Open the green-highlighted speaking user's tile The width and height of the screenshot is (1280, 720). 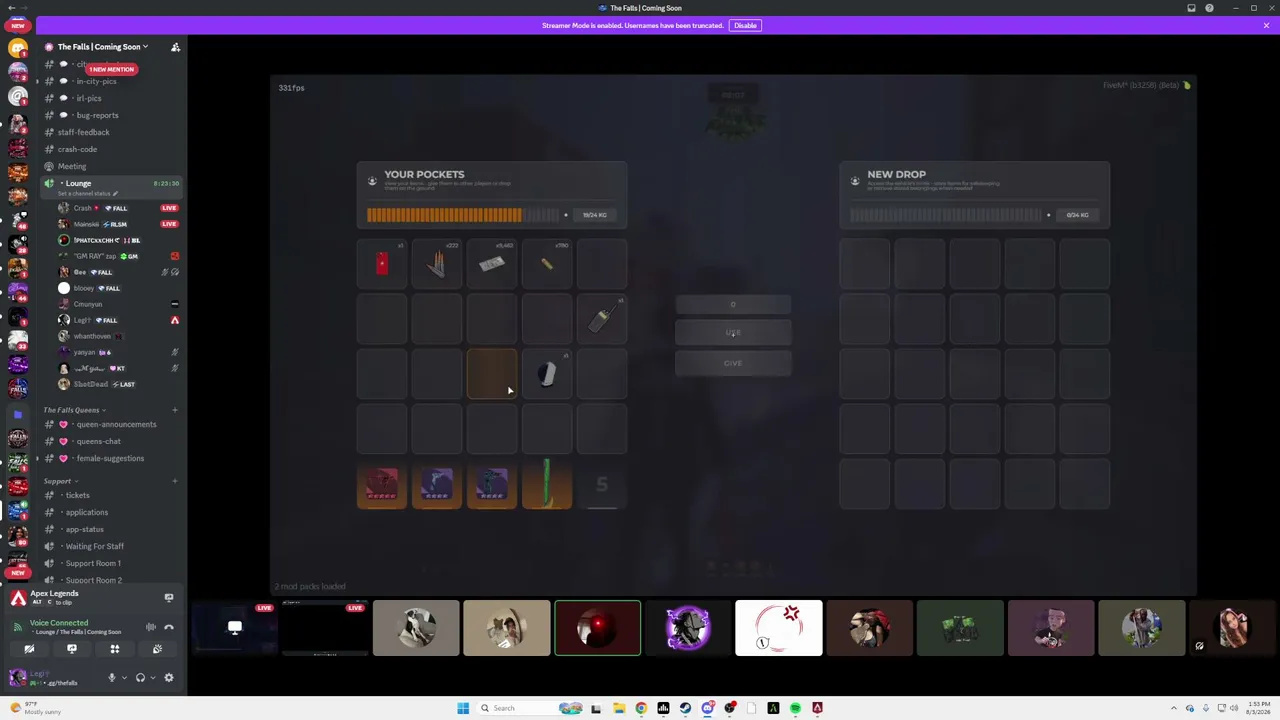pyautogui.click(x=598, y=628)
